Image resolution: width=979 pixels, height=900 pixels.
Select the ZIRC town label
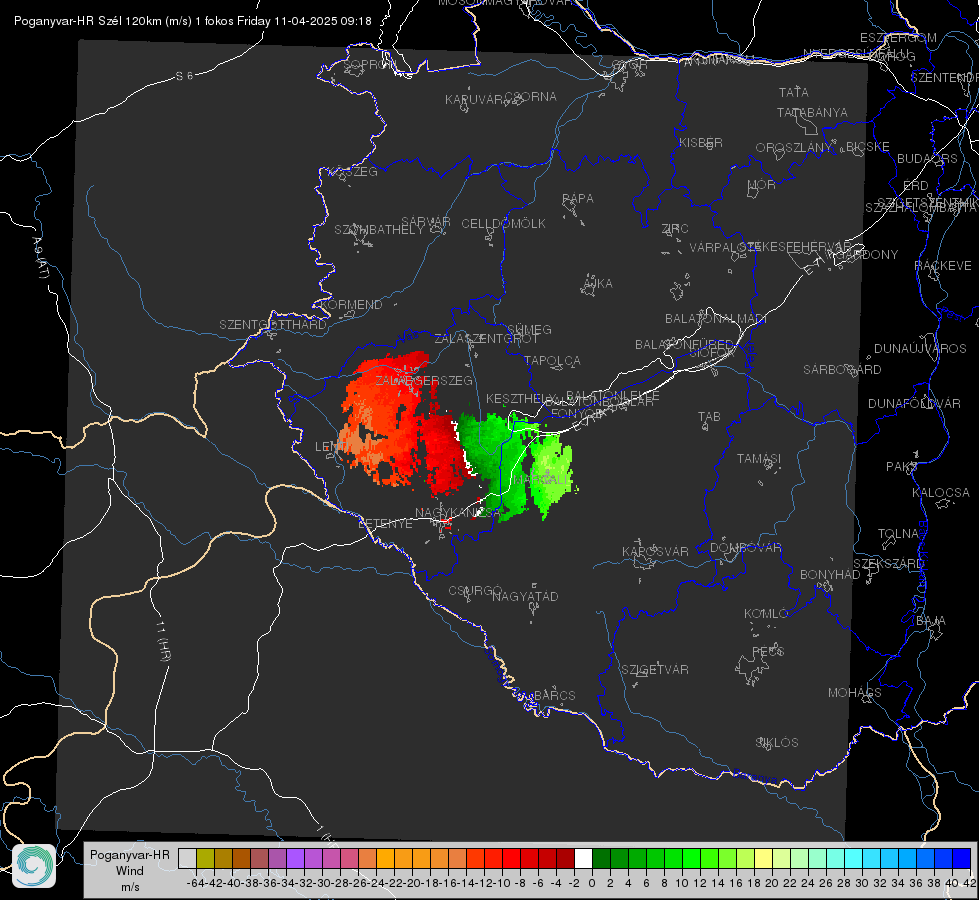(675, 229)
